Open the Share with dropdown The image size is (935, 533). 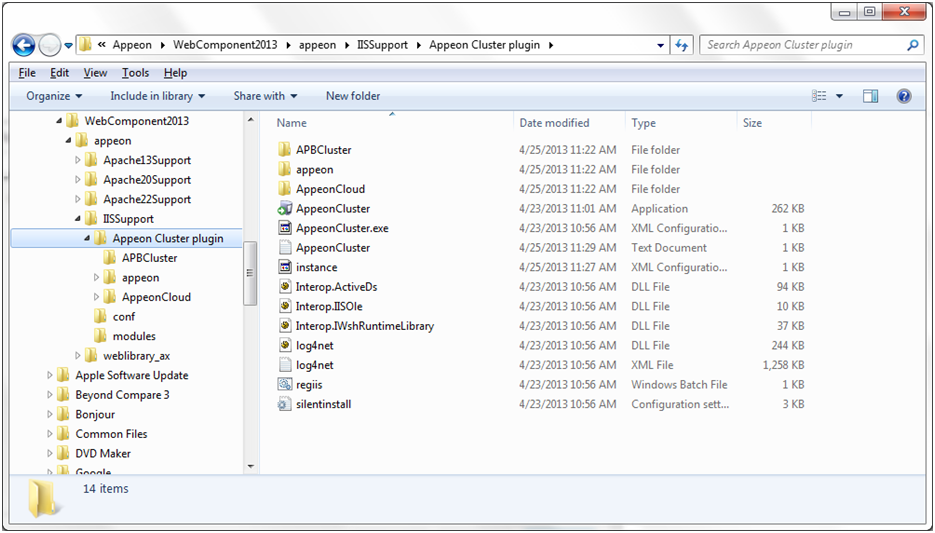265,96
